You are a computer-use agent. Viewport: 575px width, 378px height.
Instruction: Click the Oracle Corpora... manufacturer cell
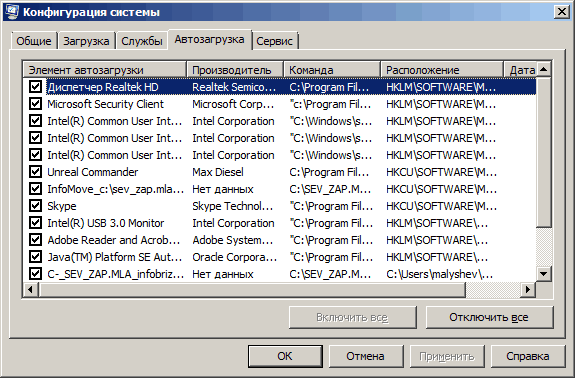(234, 257)
